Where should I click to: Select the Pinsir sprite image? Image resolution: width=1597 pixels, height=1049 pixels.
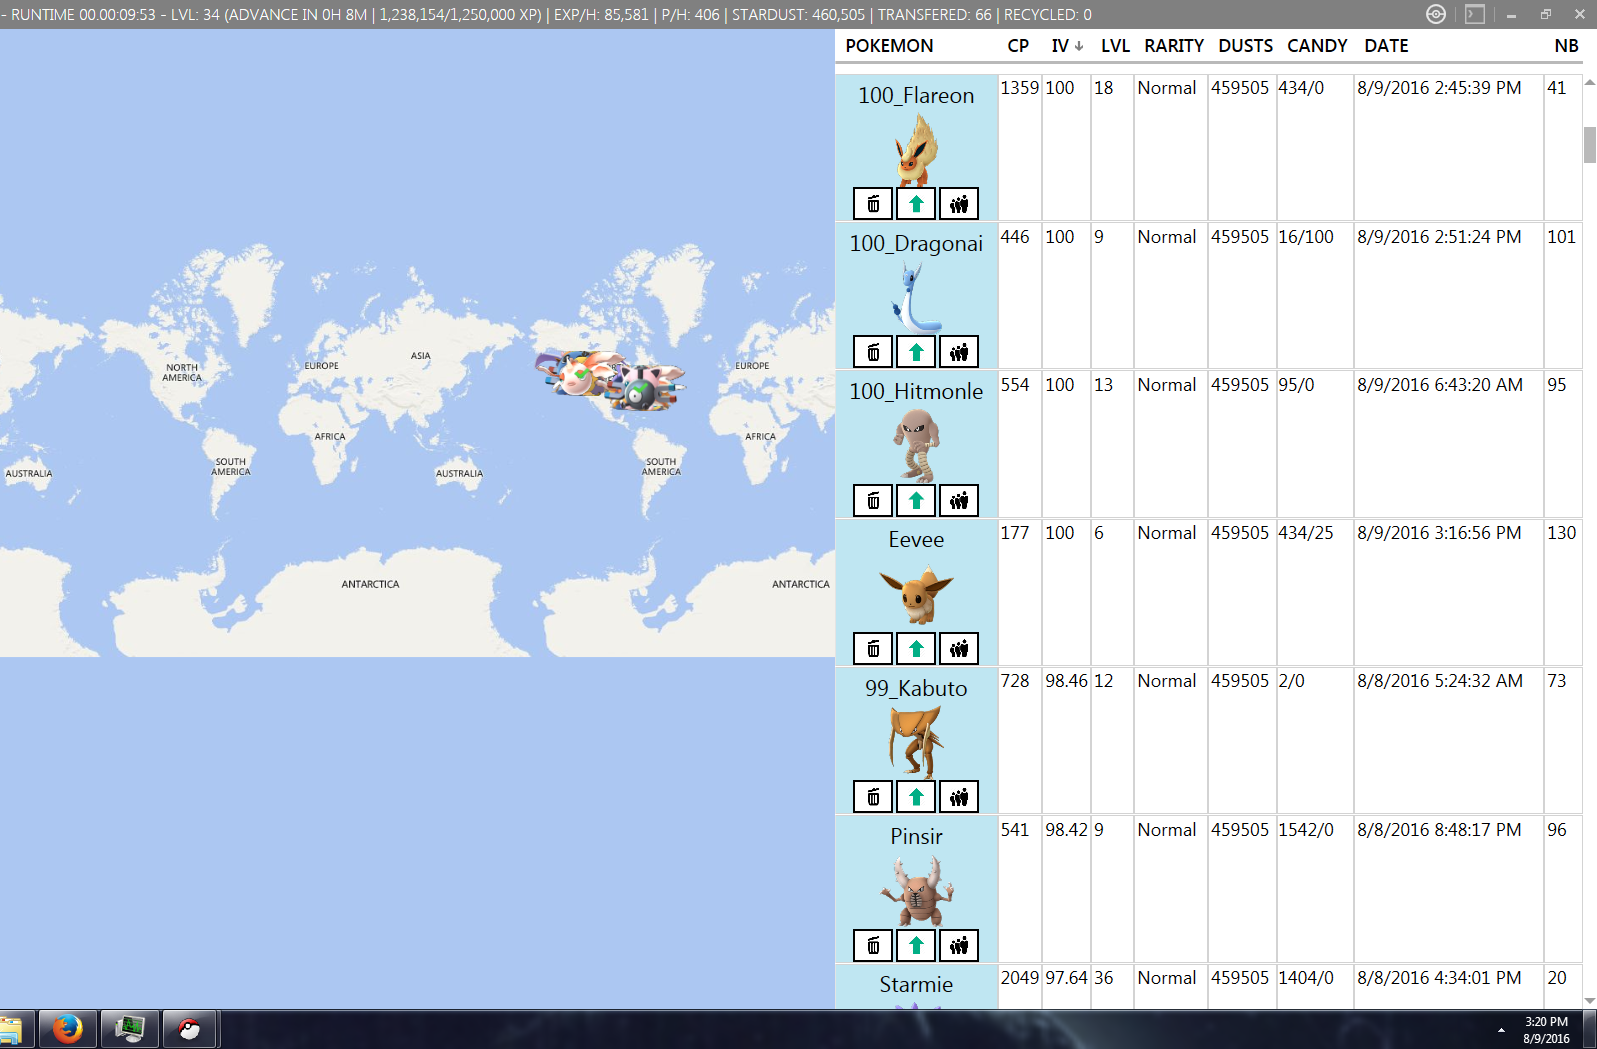[916, 891]
